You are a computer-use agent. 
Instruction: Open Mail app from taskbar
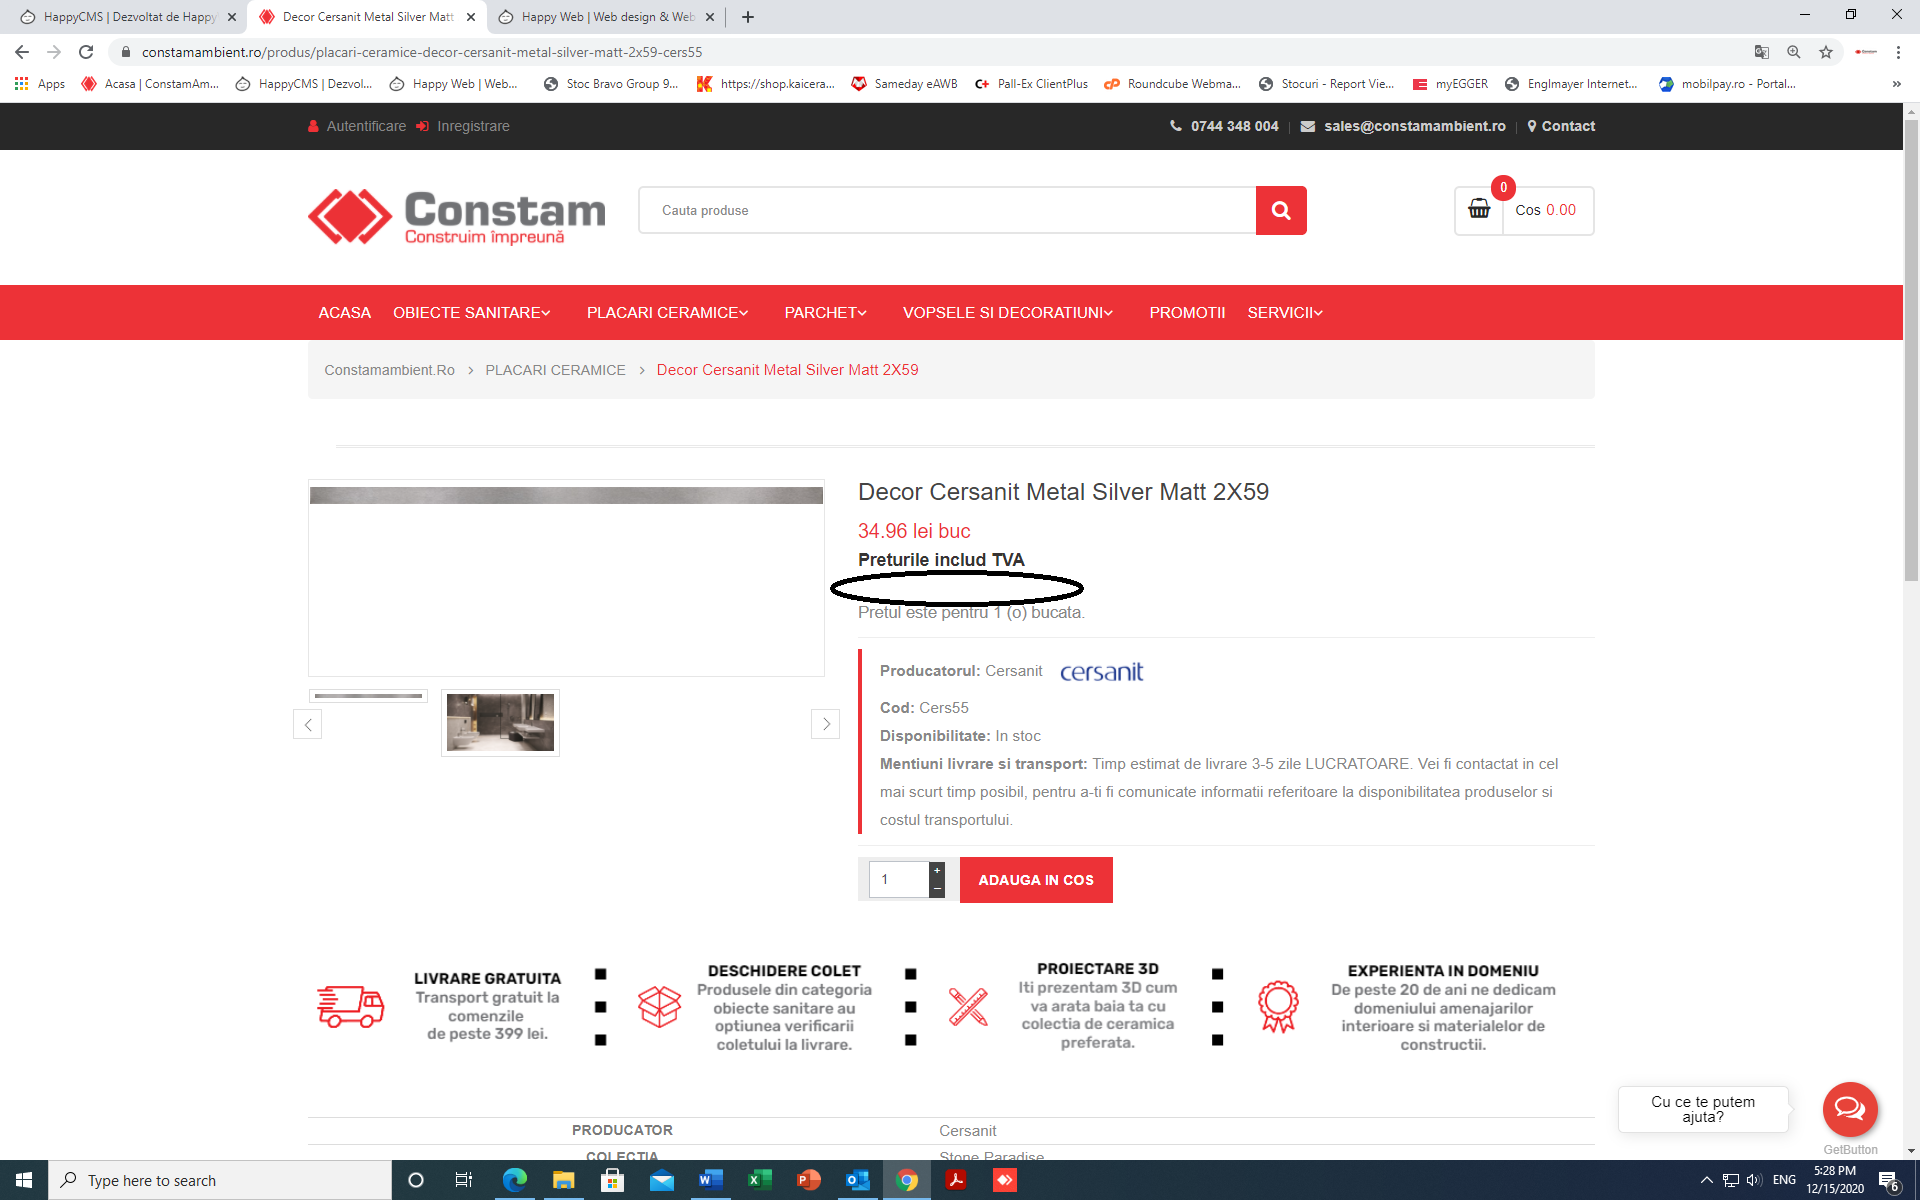(661, 1180)
